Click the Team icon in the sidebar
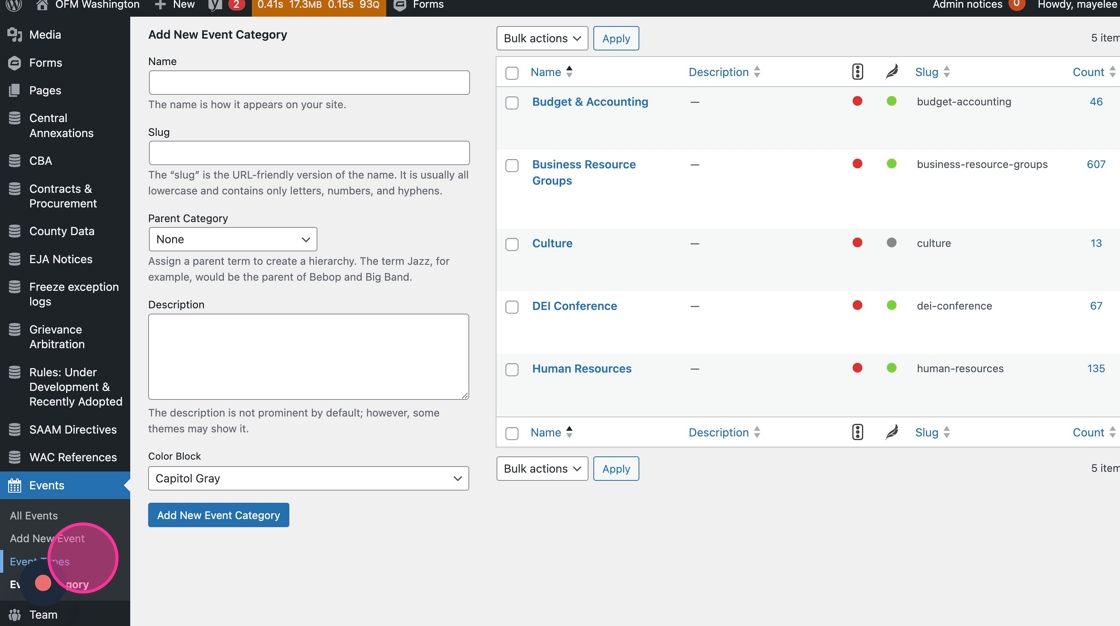1120x626 pixels. coord(14,615)
